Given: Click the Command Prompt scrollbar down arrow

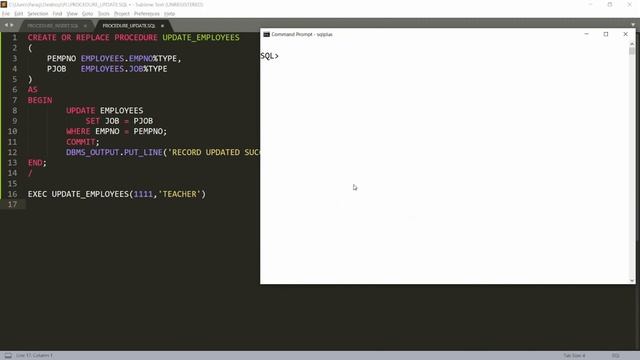Looking at the screenshot, I should click(x=632, y=280).
